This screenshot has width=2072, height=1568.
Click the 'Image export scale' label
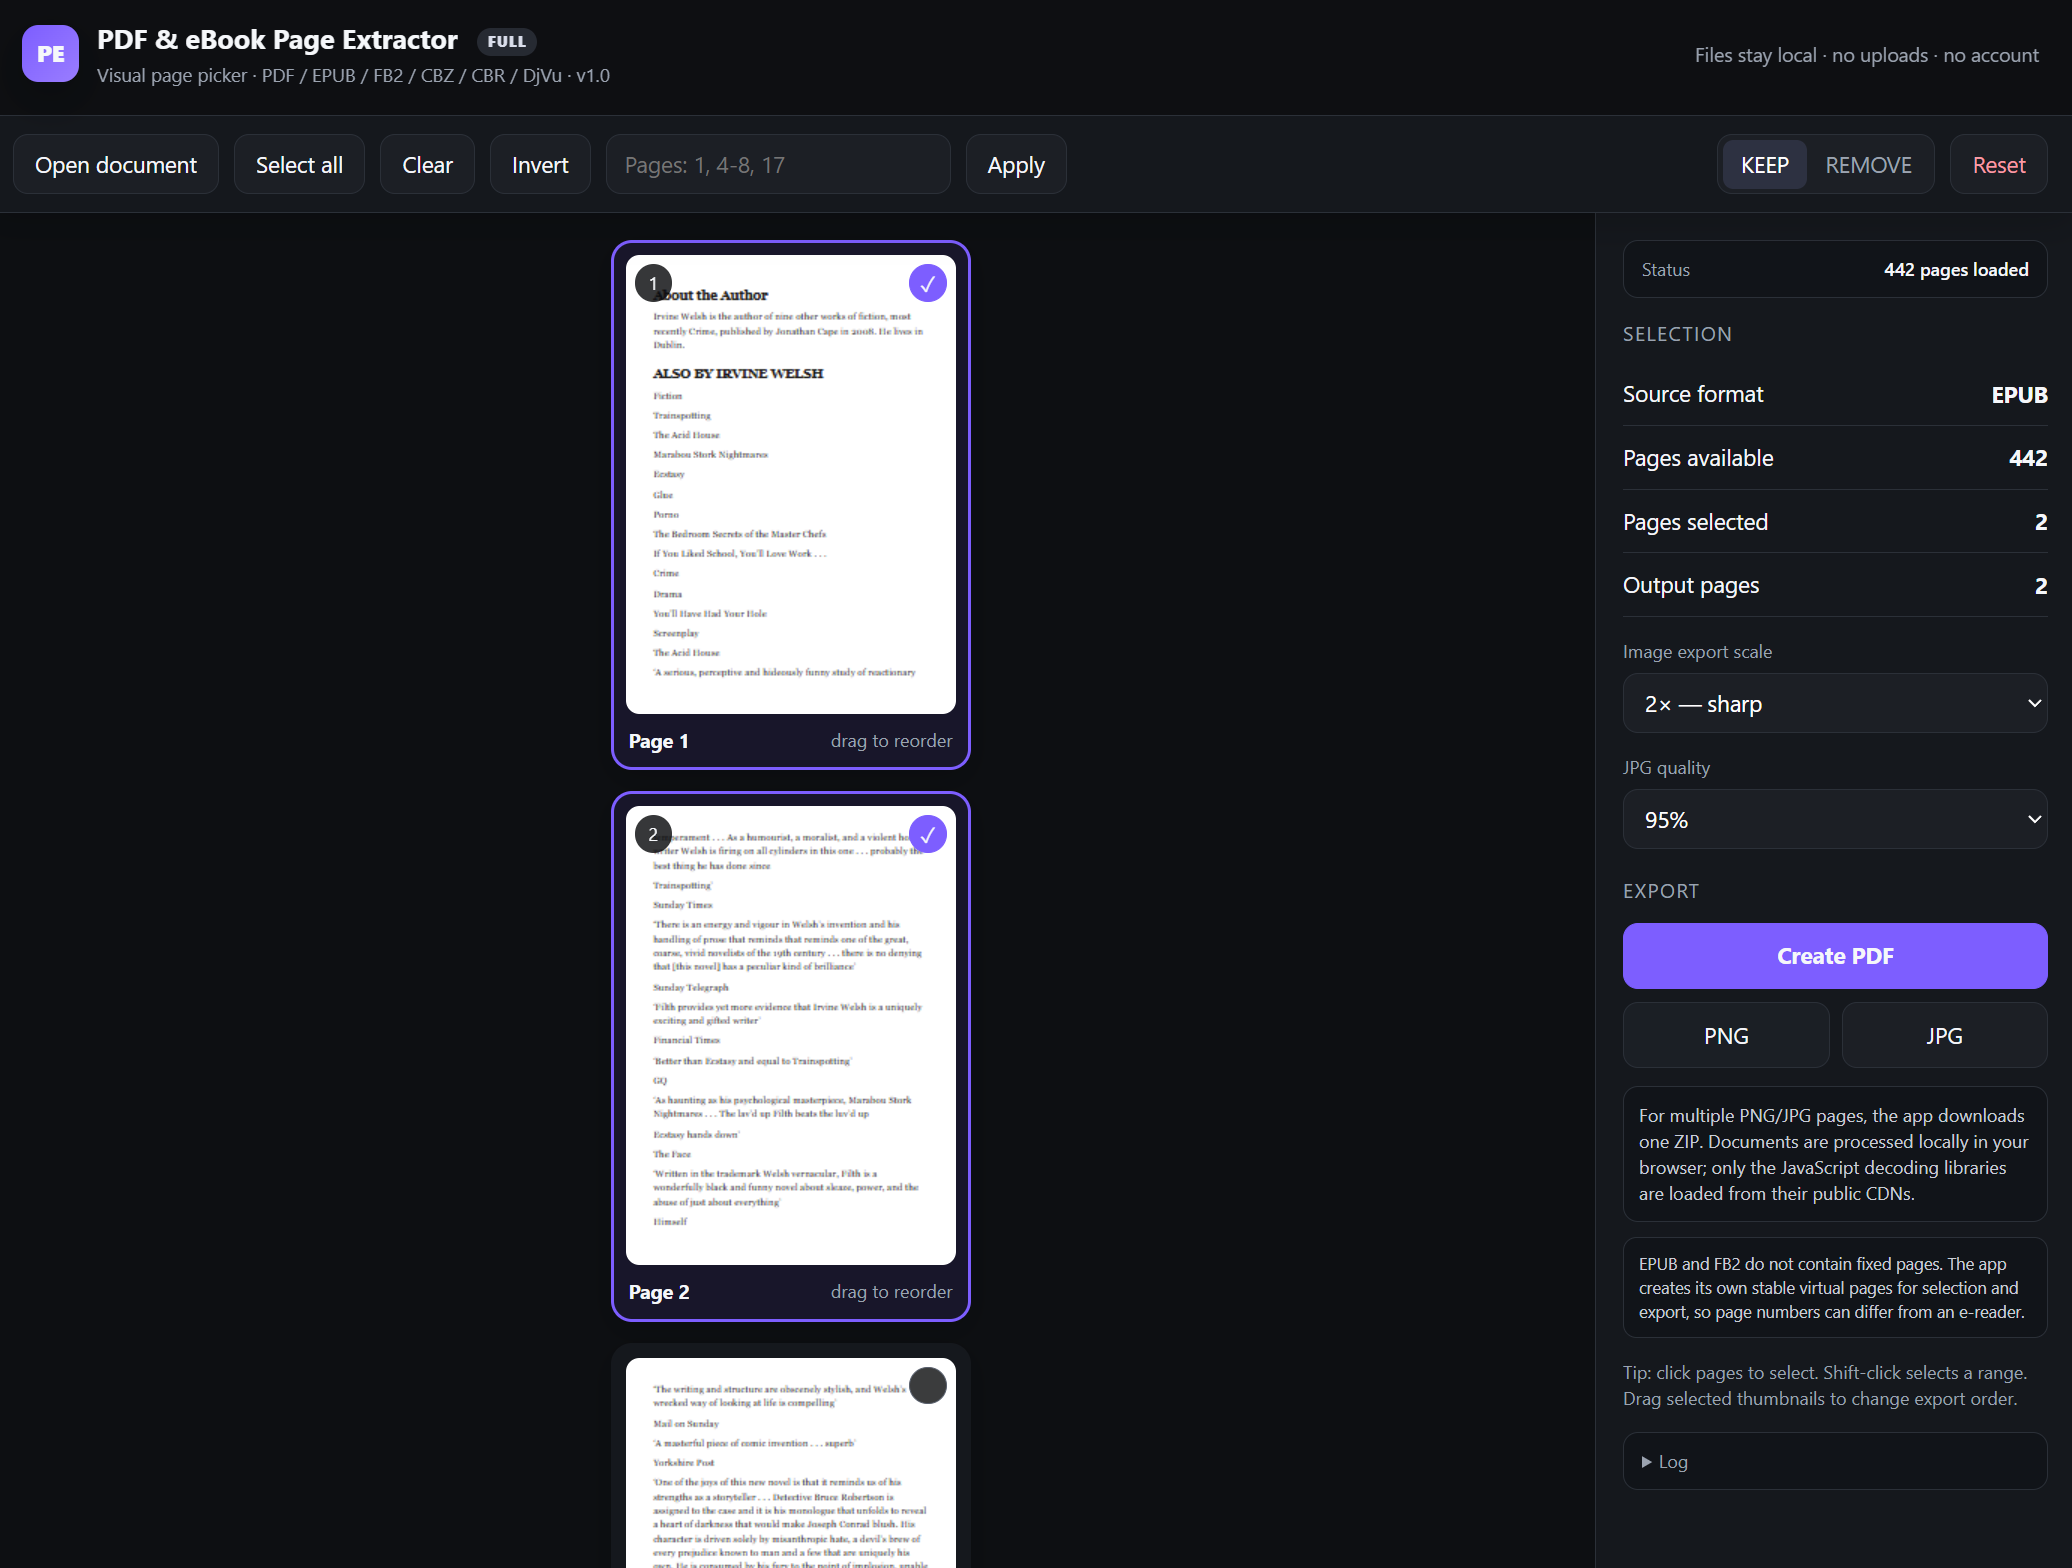coord(1697,652)
